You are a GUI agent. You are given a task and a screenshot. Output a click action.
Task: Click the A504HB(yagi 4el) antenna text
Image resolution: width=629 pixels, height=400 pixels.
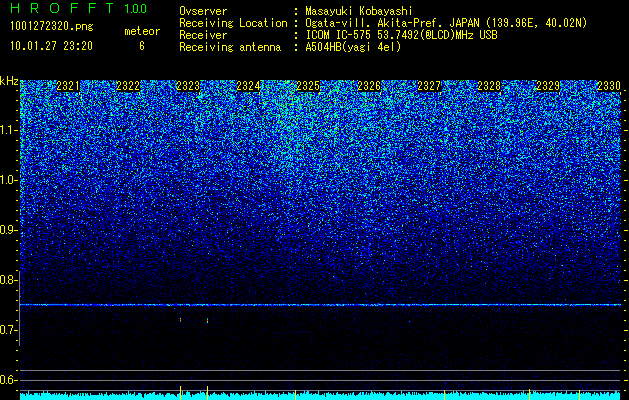tap(353, 47)
